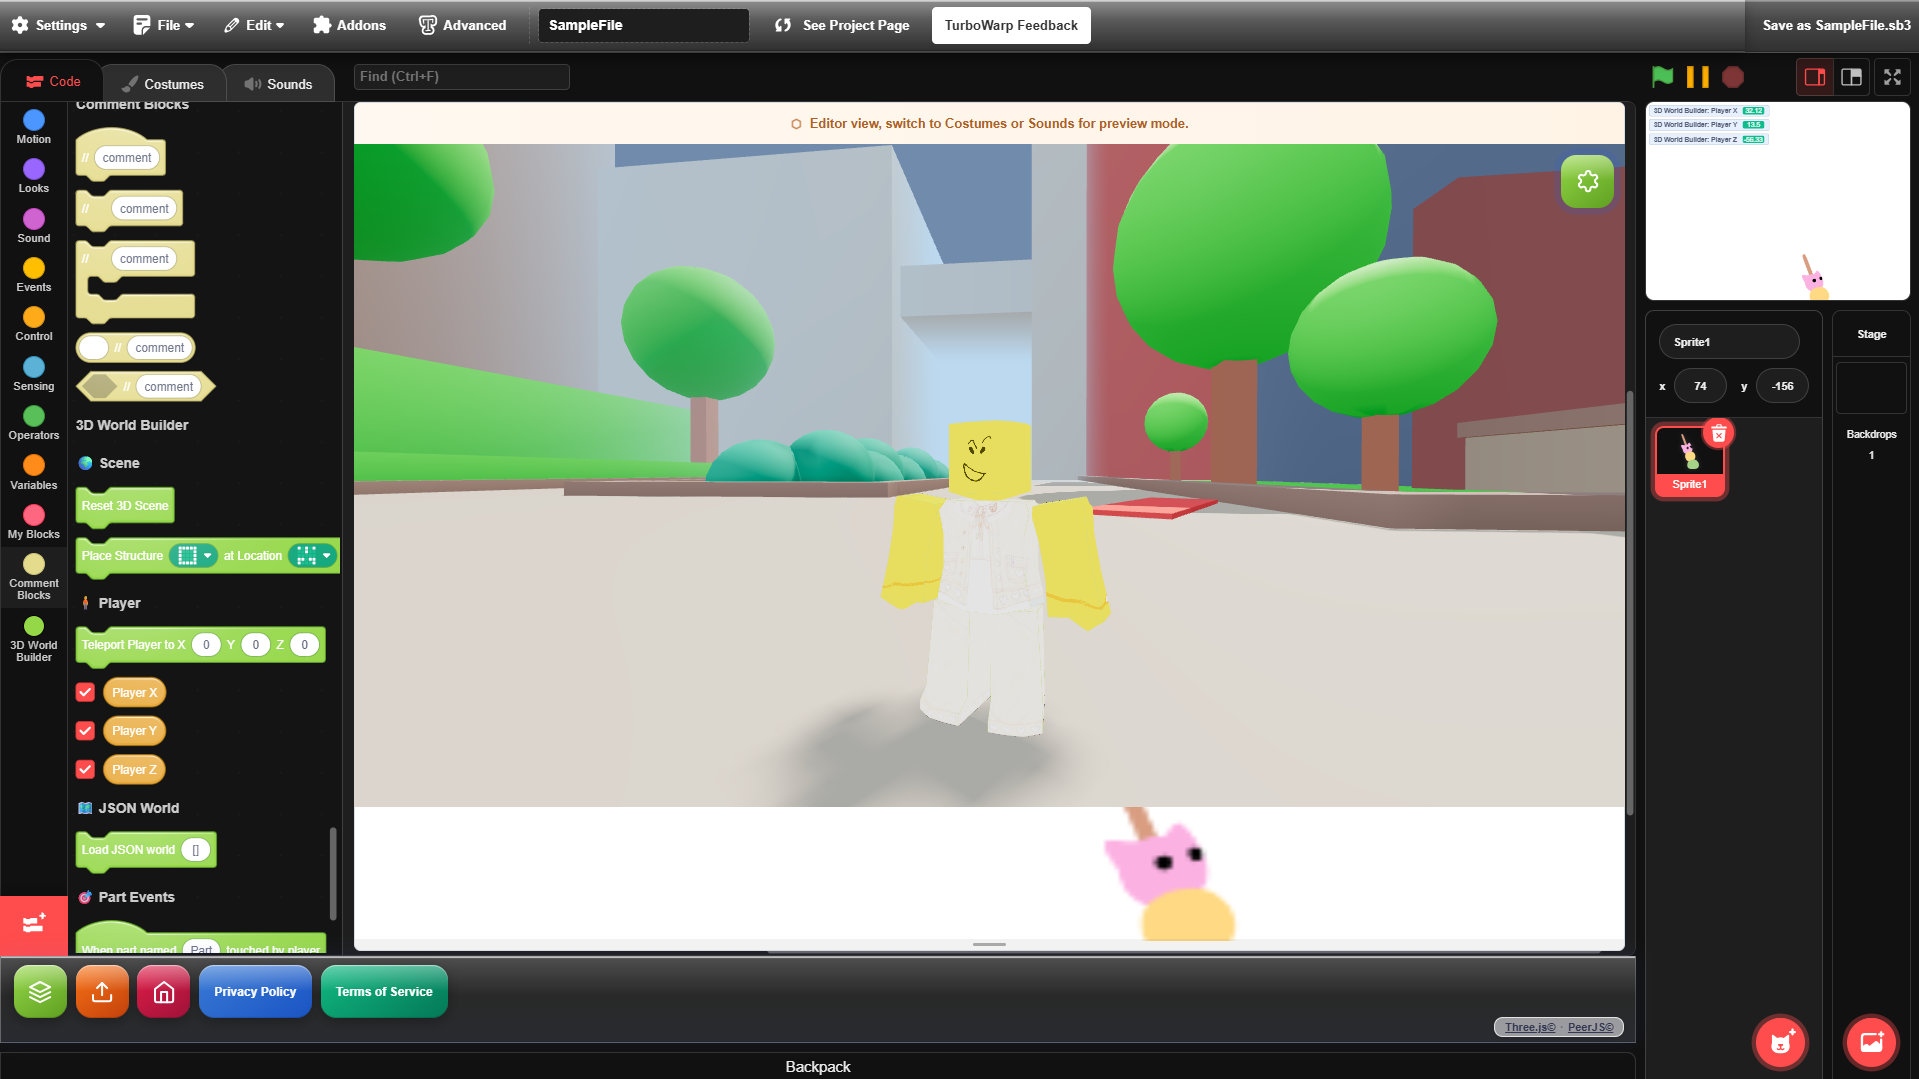Expand the Backpack panel
Screen dimensions: 1919x1079
[818, 1066]
